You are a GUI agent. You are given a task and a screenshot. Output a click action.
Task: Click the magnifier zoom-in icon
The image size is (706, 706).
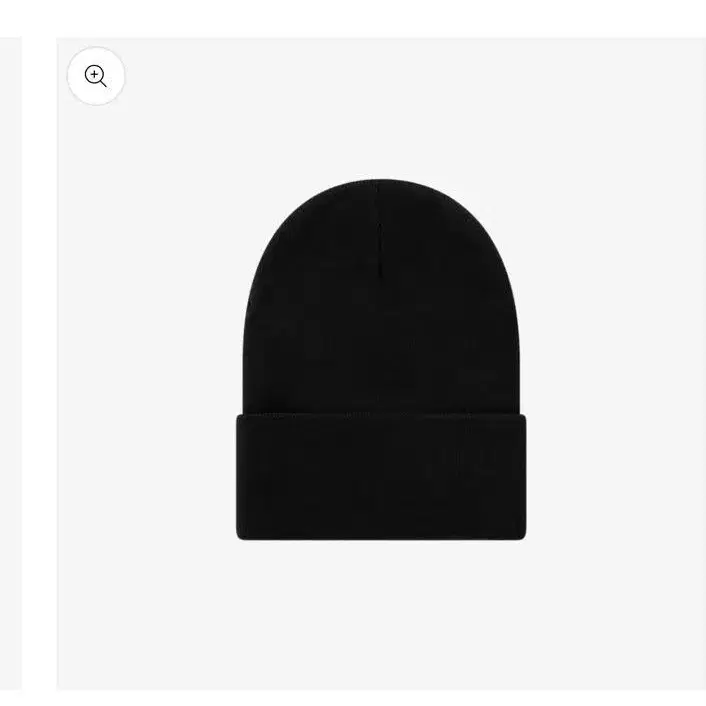click(x=95, y=76)
